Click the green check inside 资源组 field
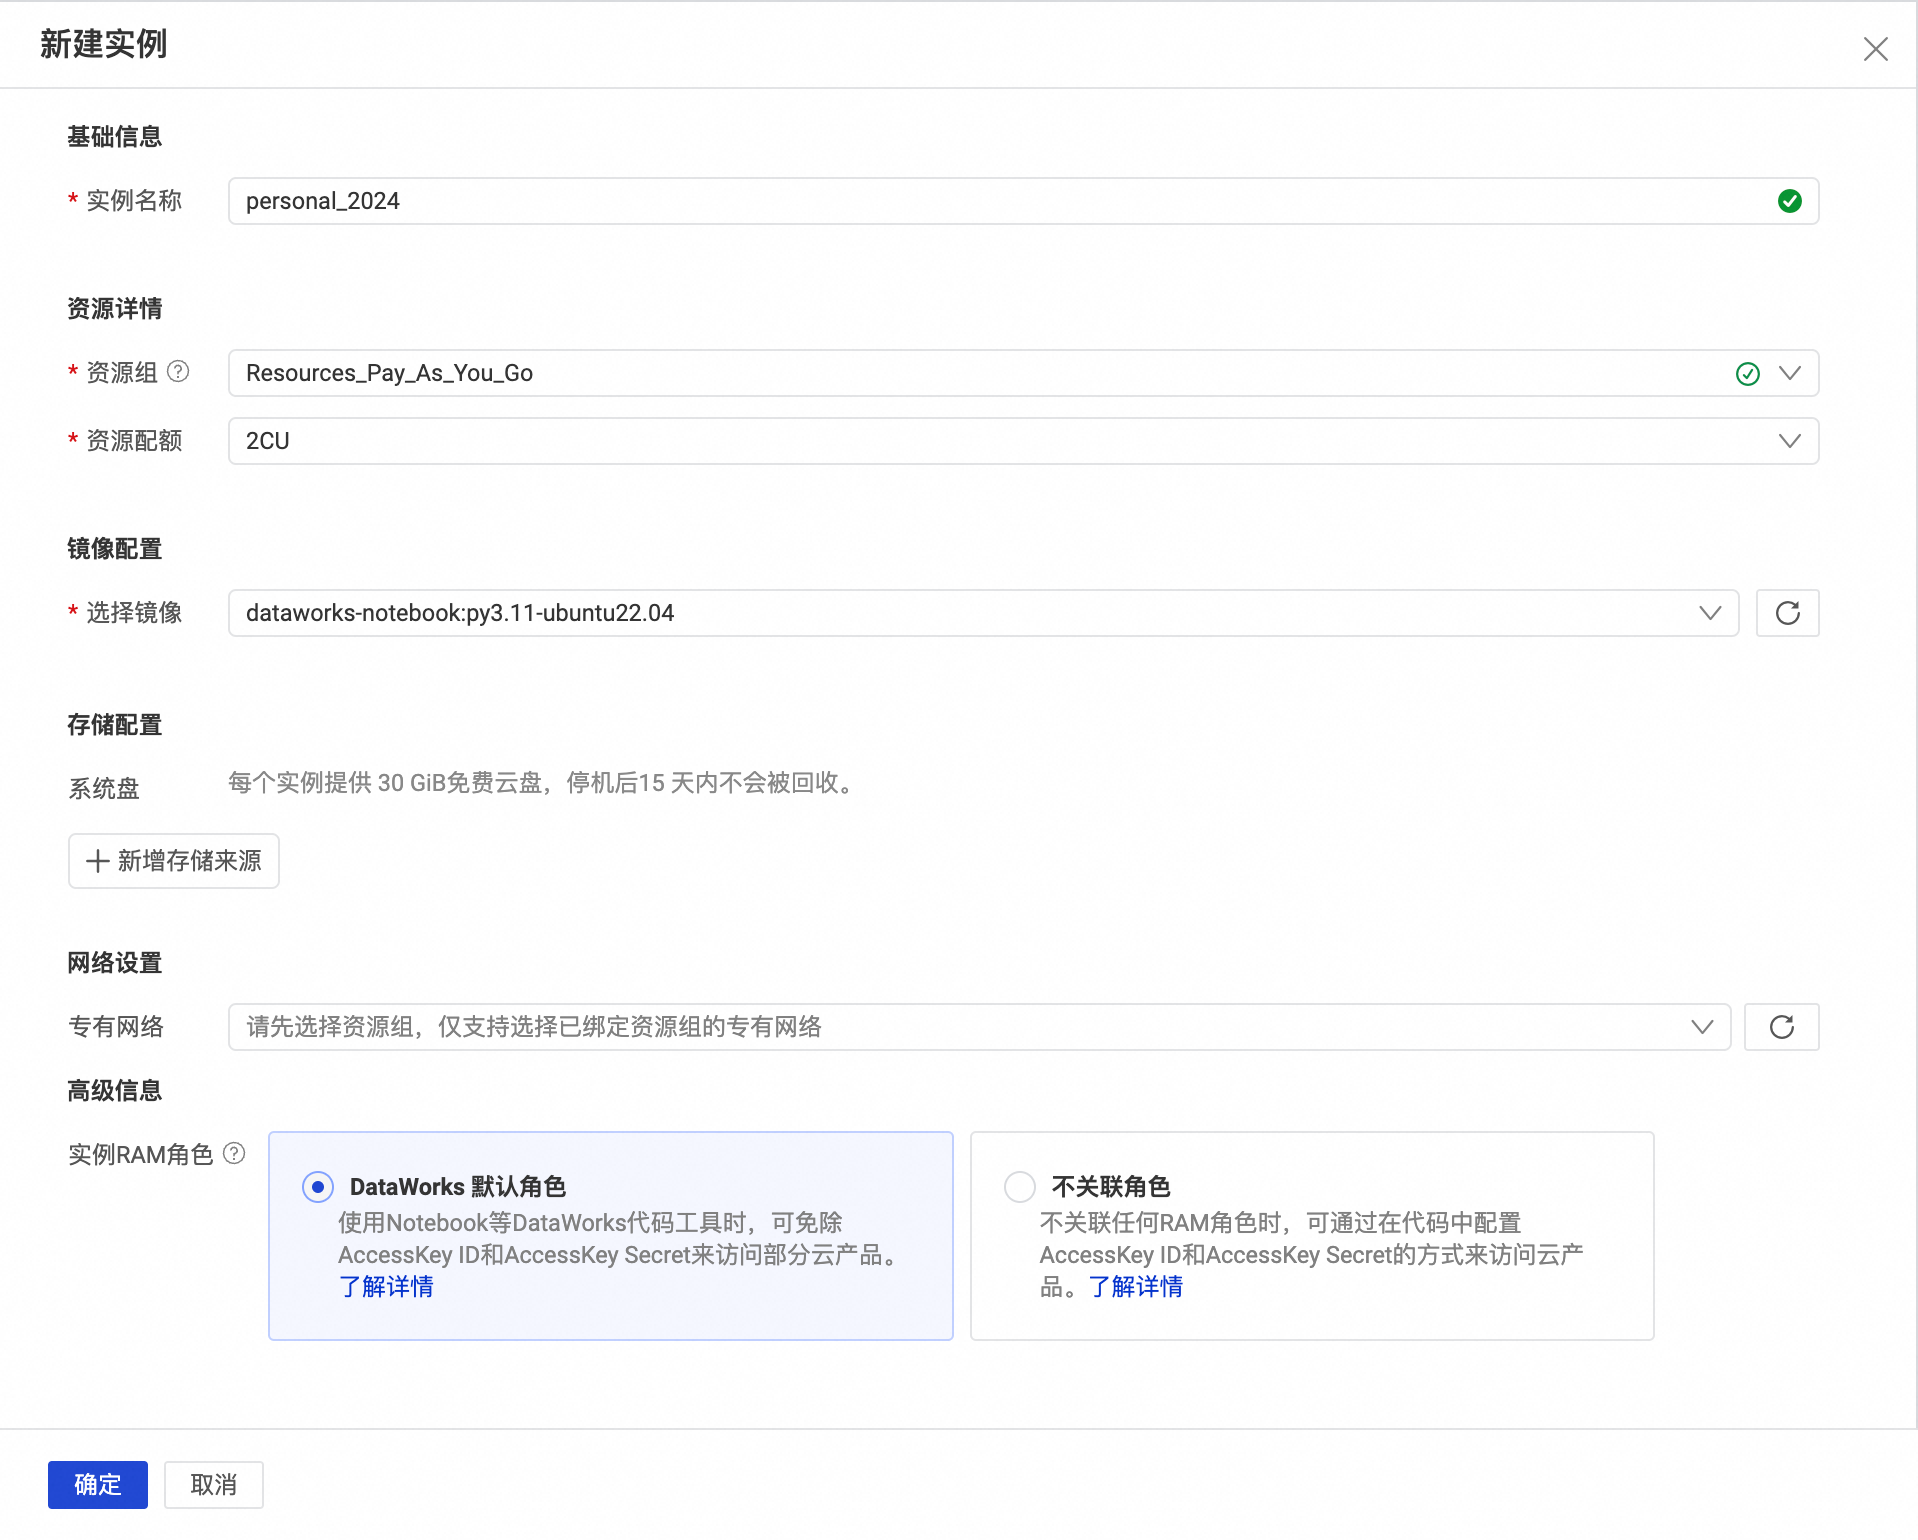 click(x=1747, y=374)
